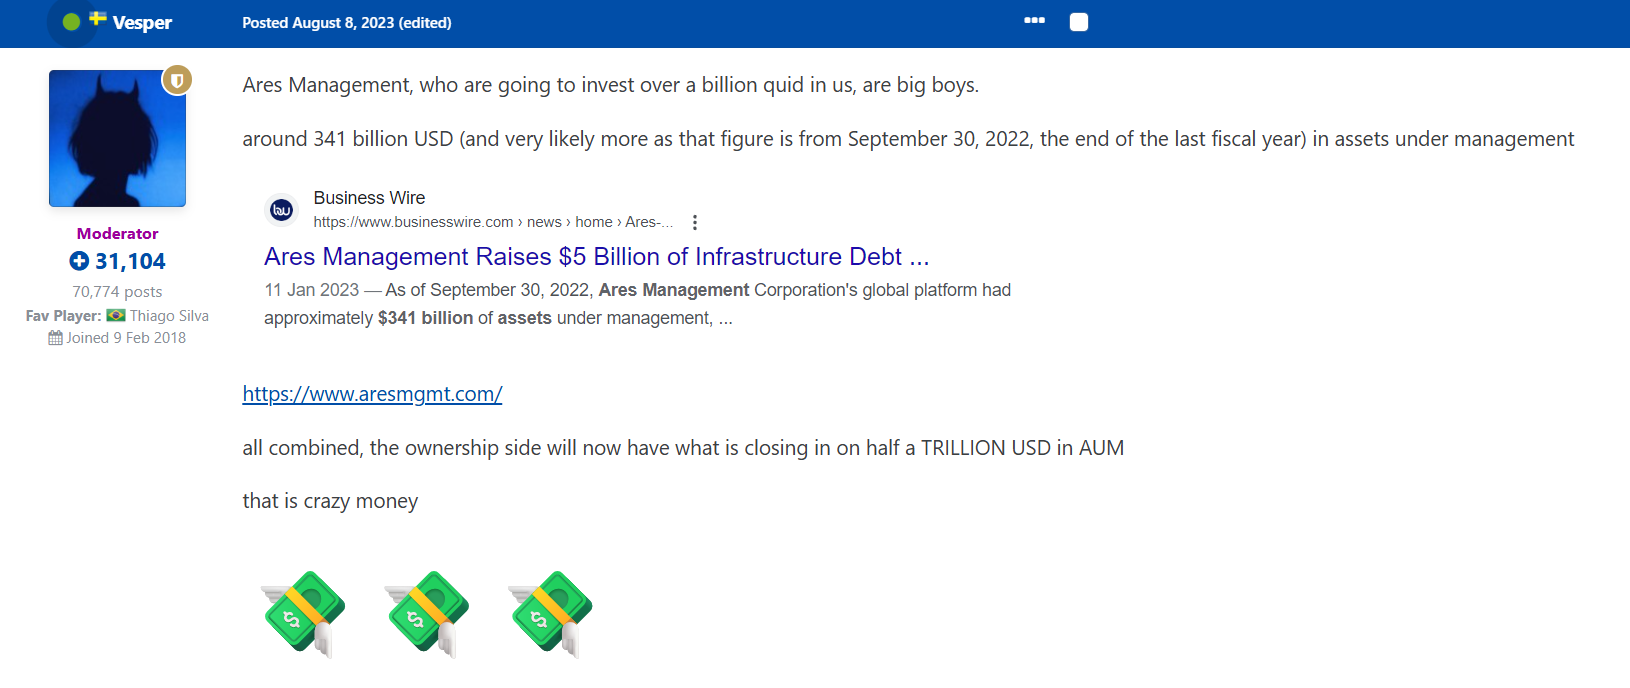
Task: Click the reputation plus icon
Action: pyautogui.click(x=79, y=261)
